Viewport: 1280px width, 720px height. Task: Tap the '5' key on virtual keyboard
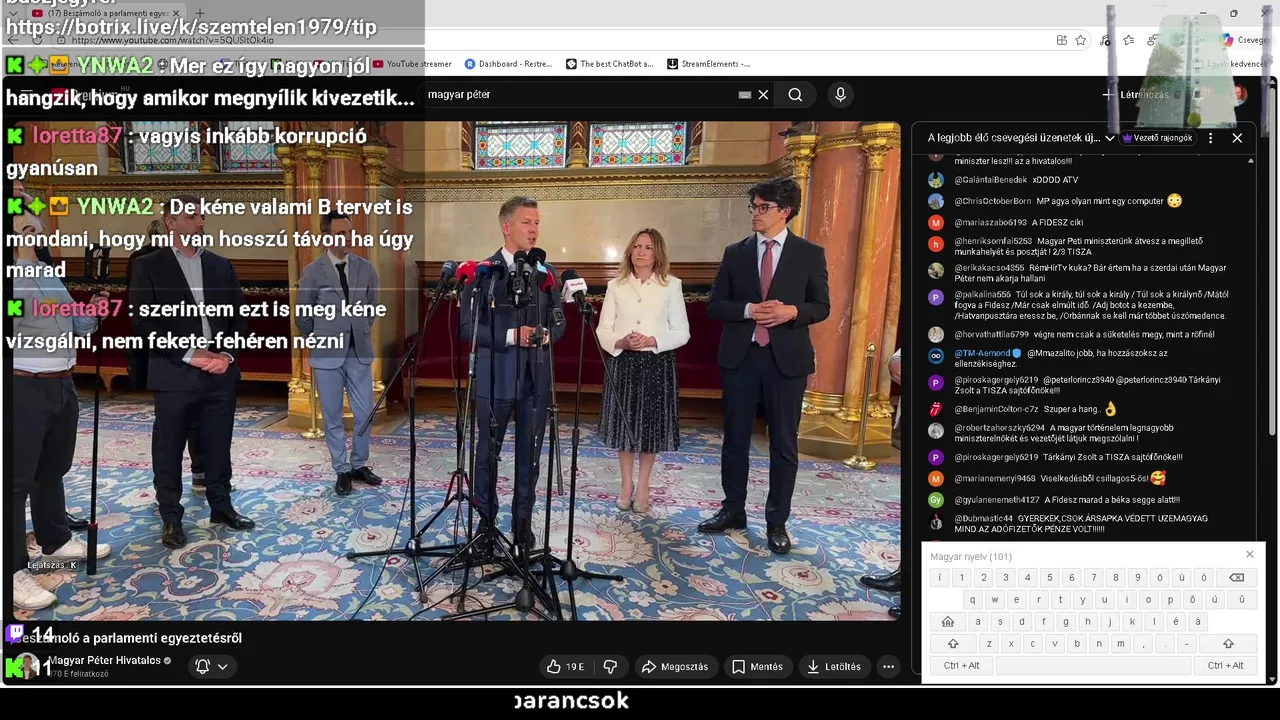pyautogui.click(x=1049, y=577)
